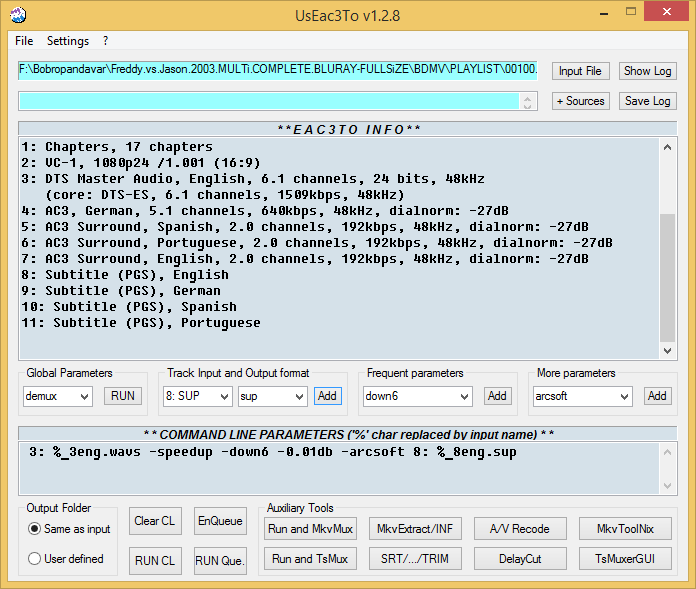Select the AC3 German 5.1 track line

tap(265, 211)
